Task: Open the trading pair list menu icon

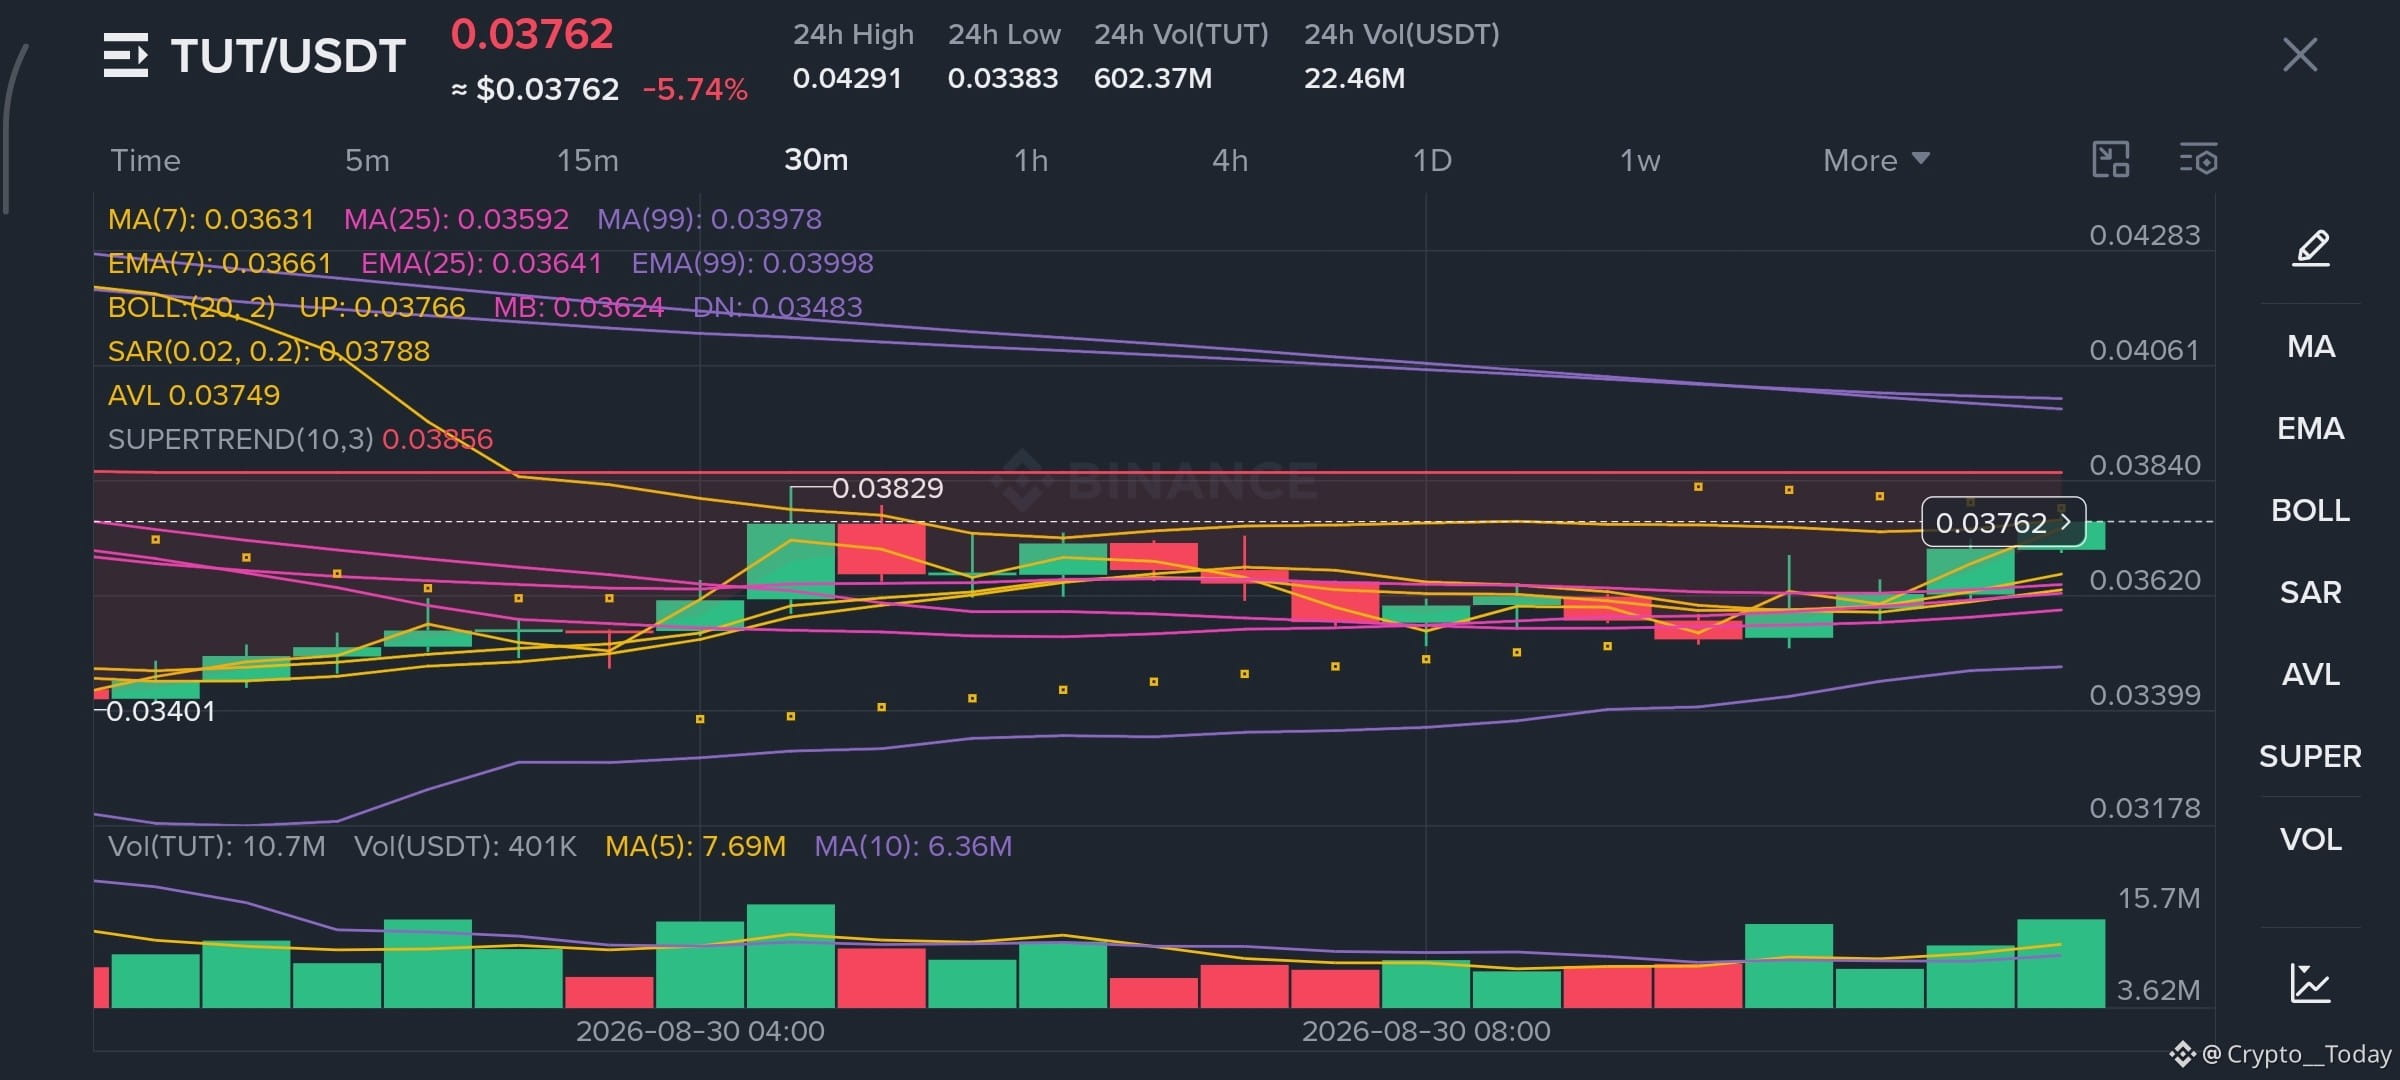Action: click(126, 55)
